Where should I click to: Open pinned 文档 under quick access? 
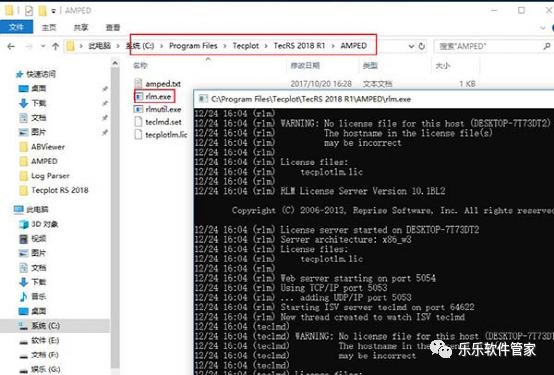point(39,118)
